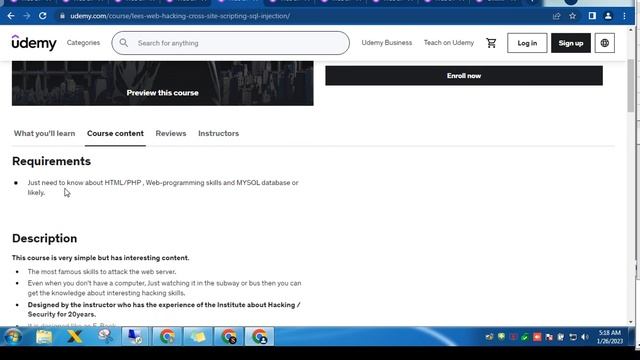Screen dimensions: 640x360
Task: Click the search magnifier icon
Action: click(124, 43)
